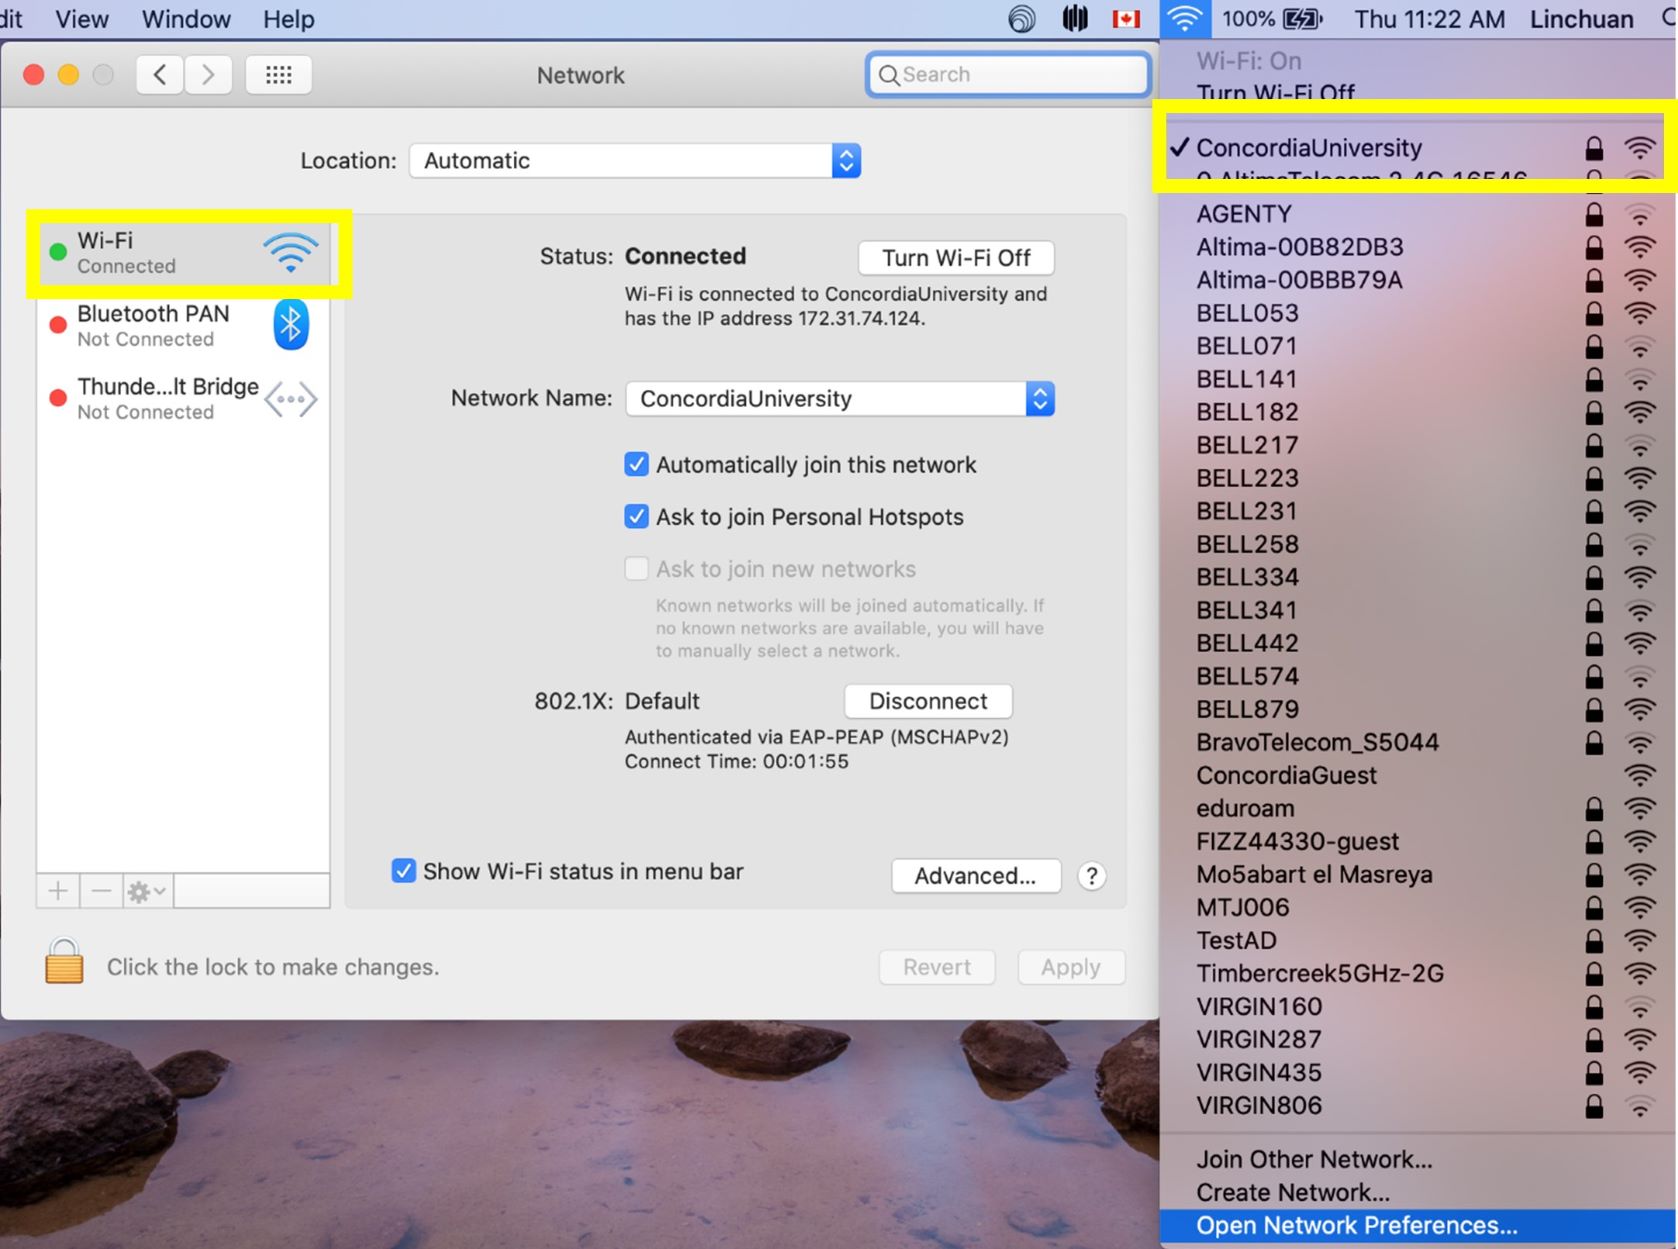Join Altima-00B82DB3 network
The image size is (1678, 1249).
tap(1418, 247)
